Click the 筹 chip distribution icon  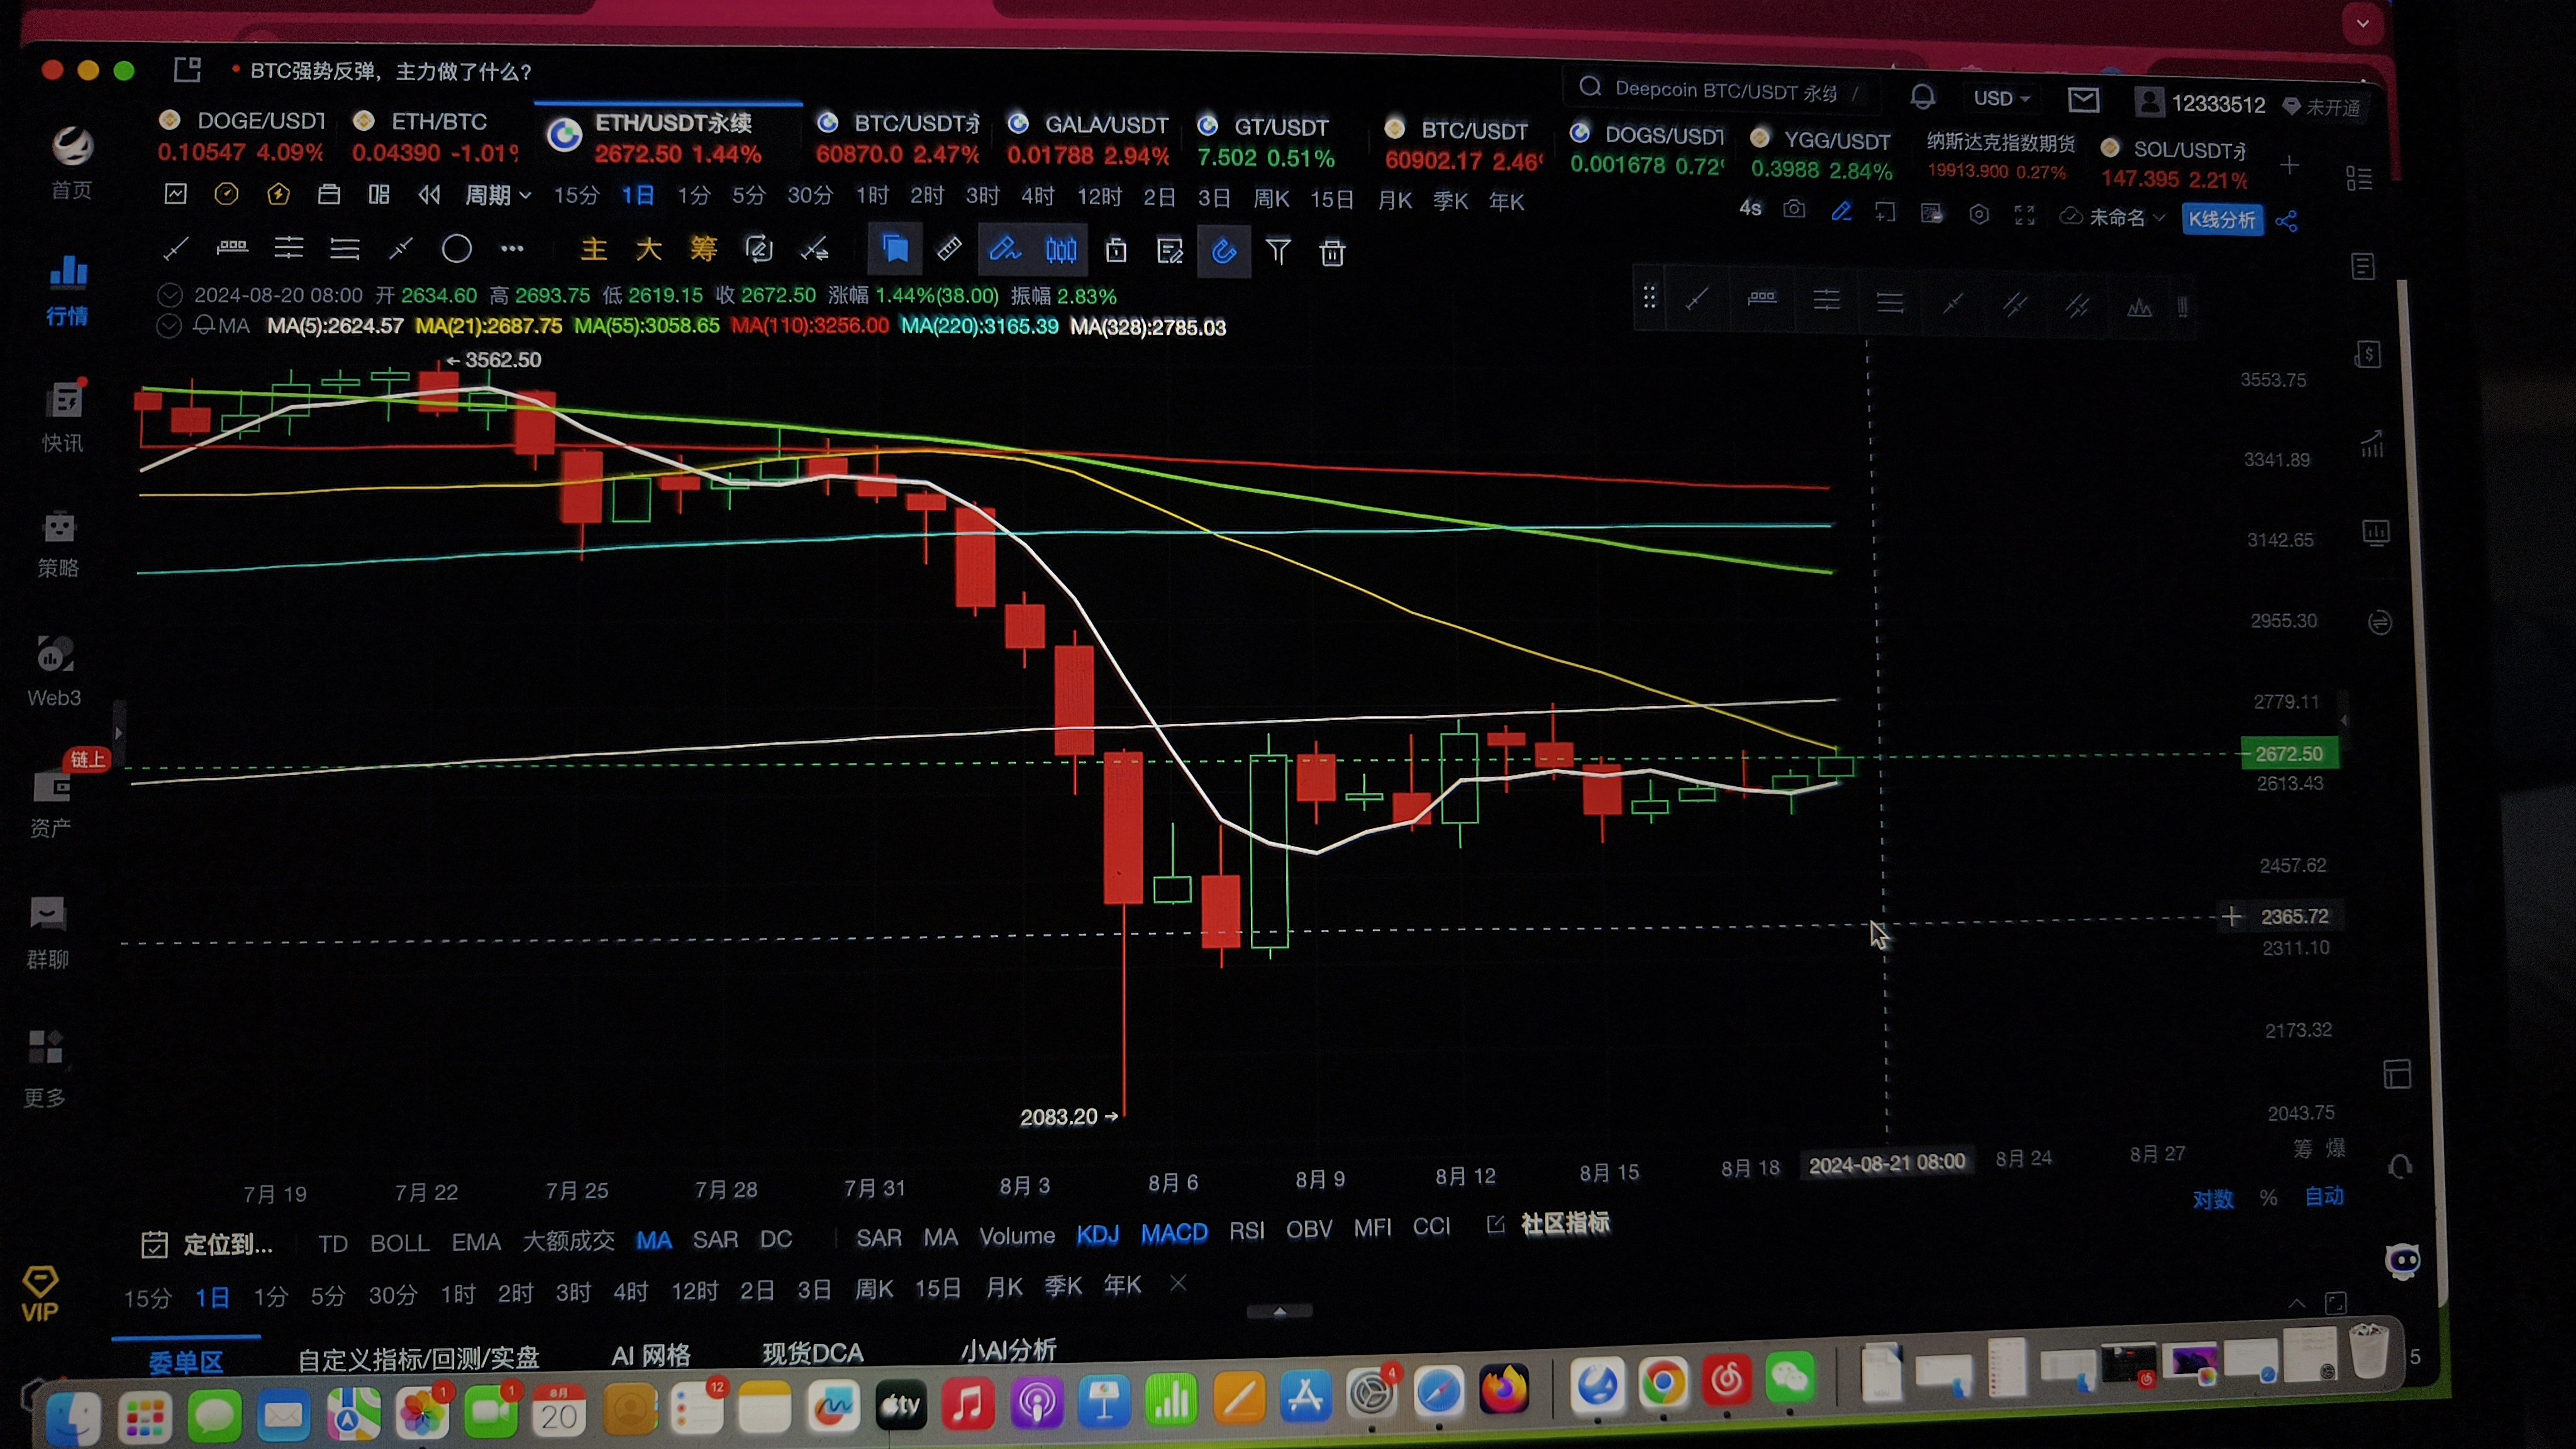[x=703, y=248]
